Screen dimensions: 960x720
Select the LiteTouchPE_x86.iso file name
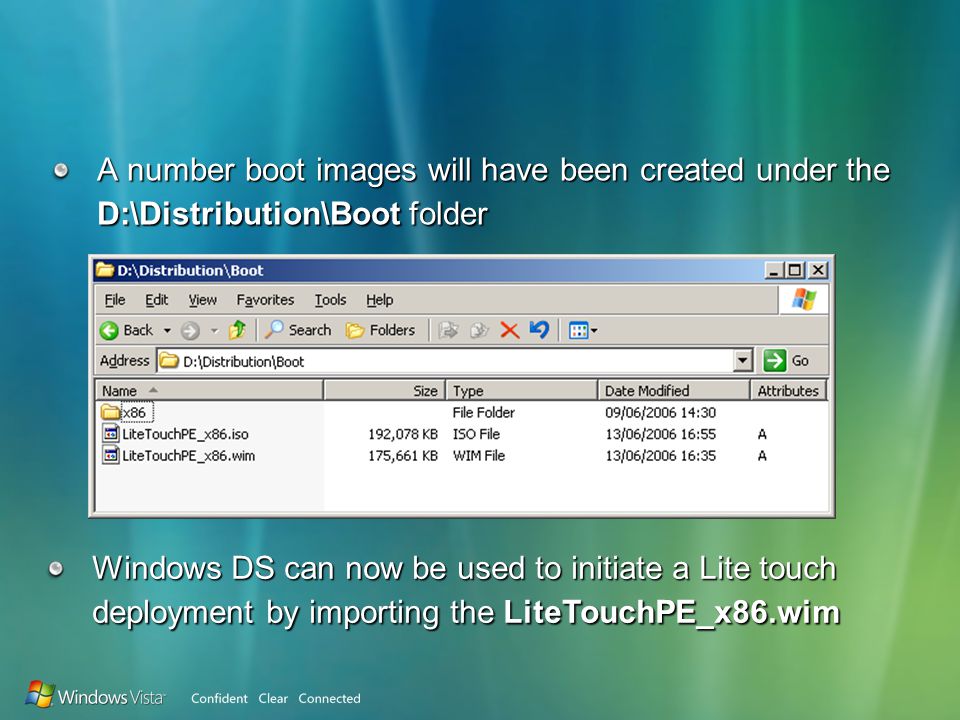tap(186, 434)
